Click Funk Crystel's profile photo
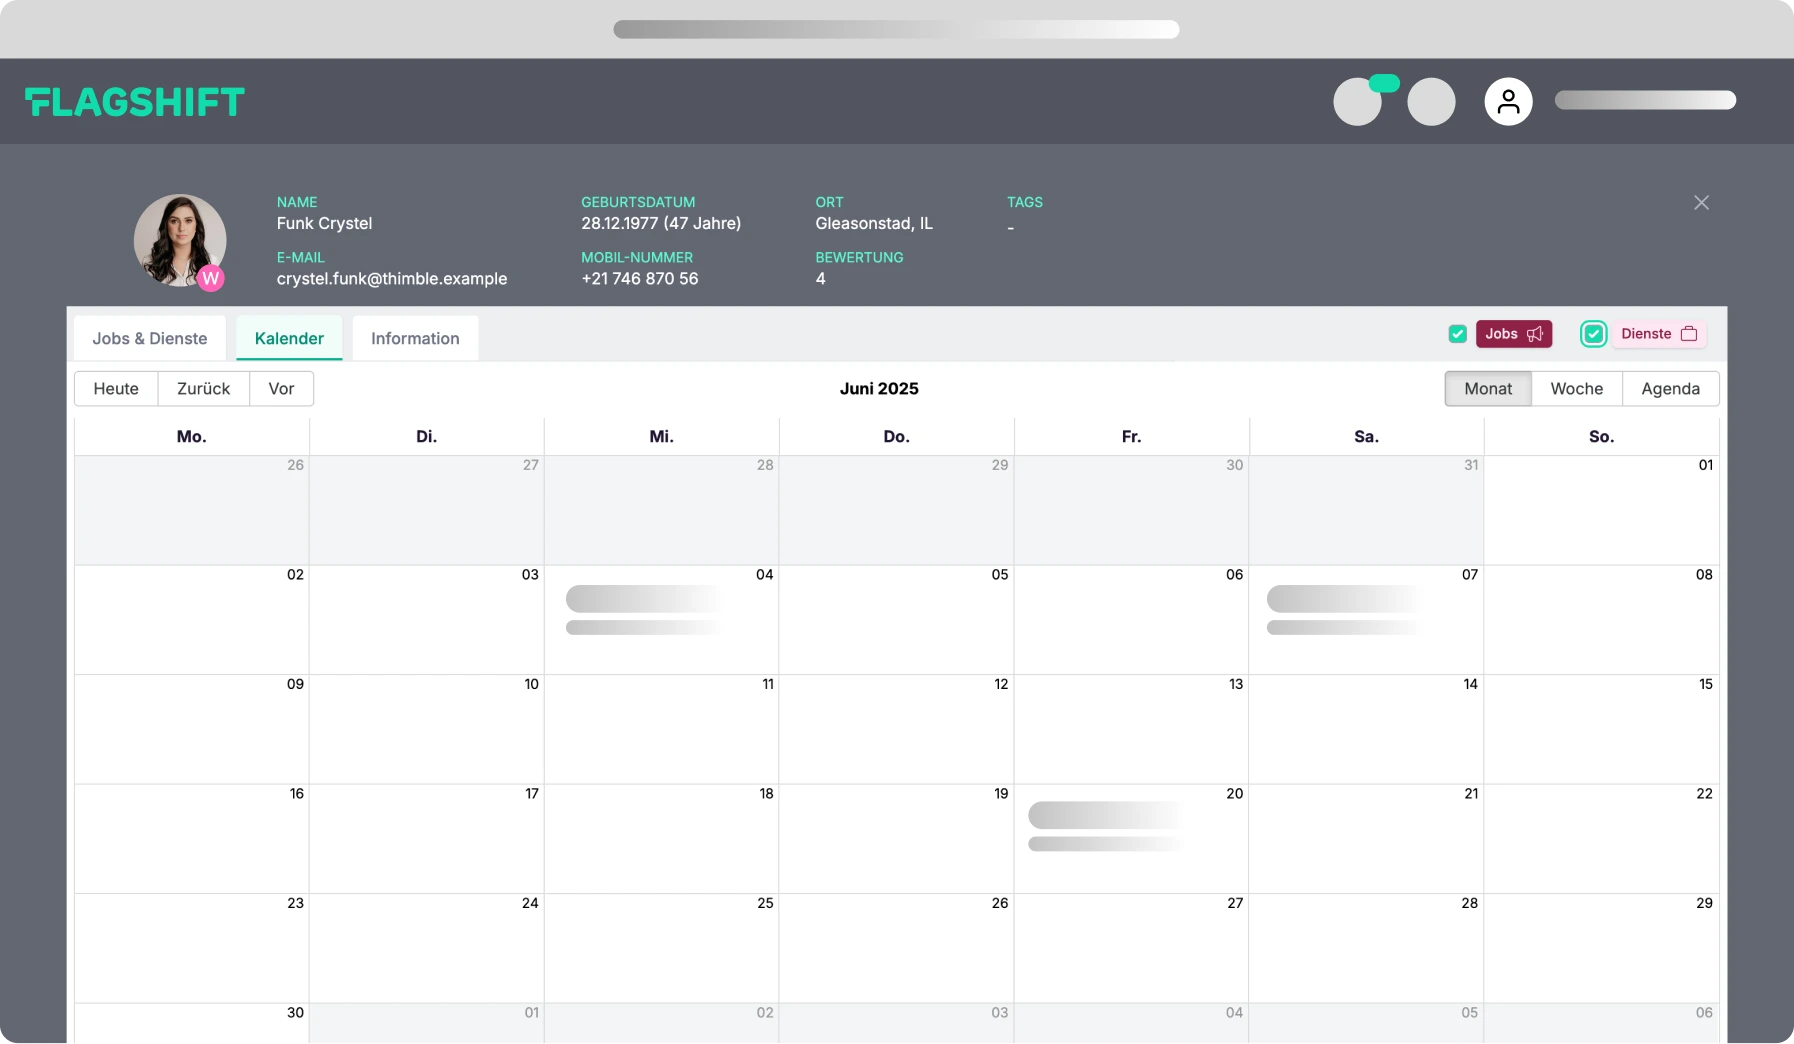The height and width of the screenshot is (1044, 1794). (x=181, y=241)
